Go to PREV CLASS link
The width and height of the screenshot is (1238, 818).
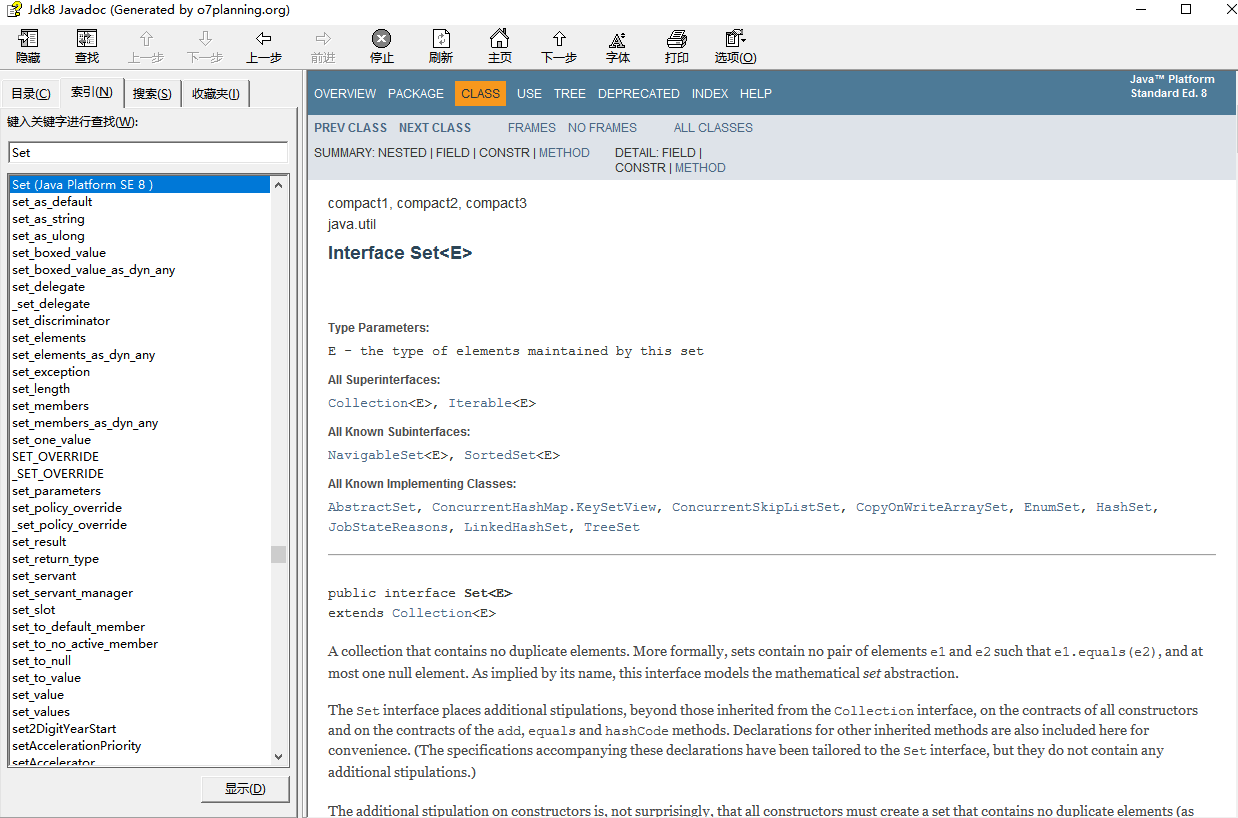(350, 127)
